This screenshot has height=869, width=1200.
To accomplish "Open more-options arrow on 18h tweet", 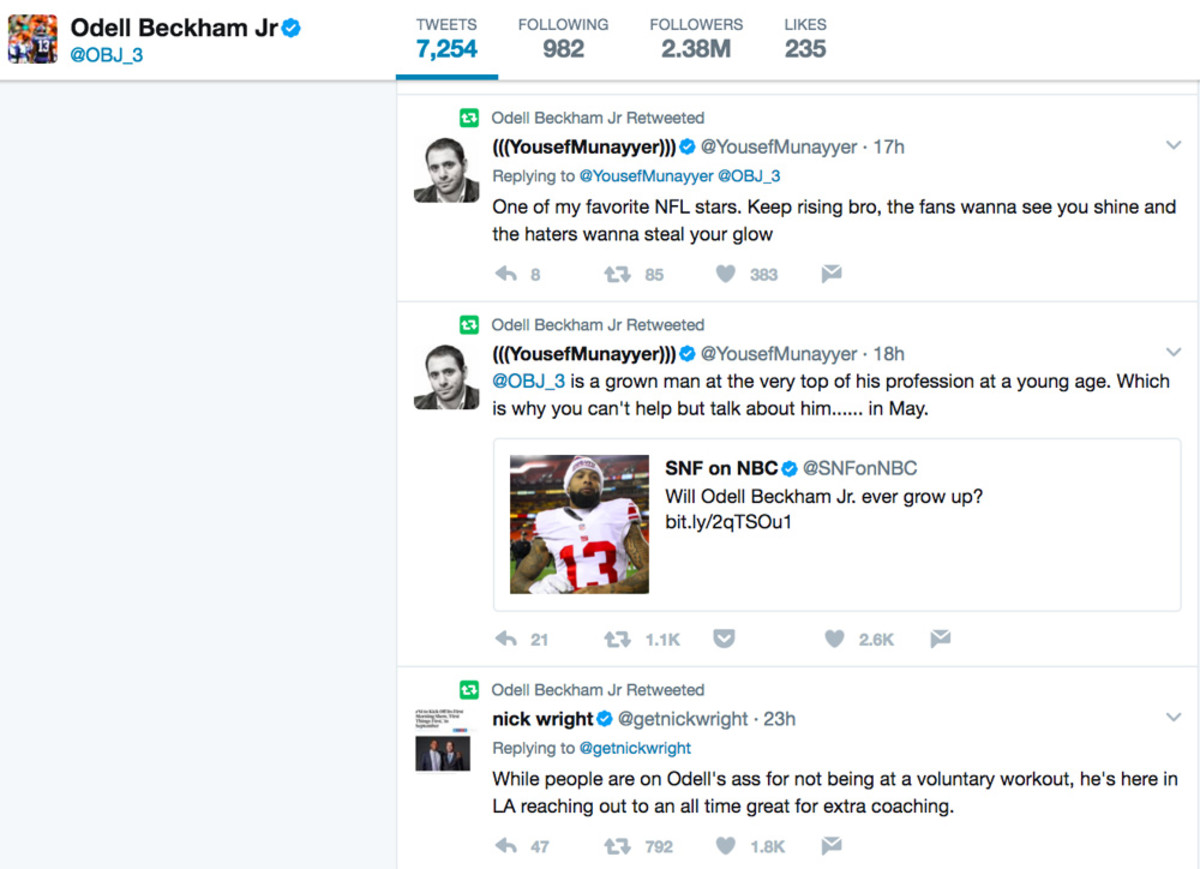I will pyautogui.click(x=1174, y=353).
